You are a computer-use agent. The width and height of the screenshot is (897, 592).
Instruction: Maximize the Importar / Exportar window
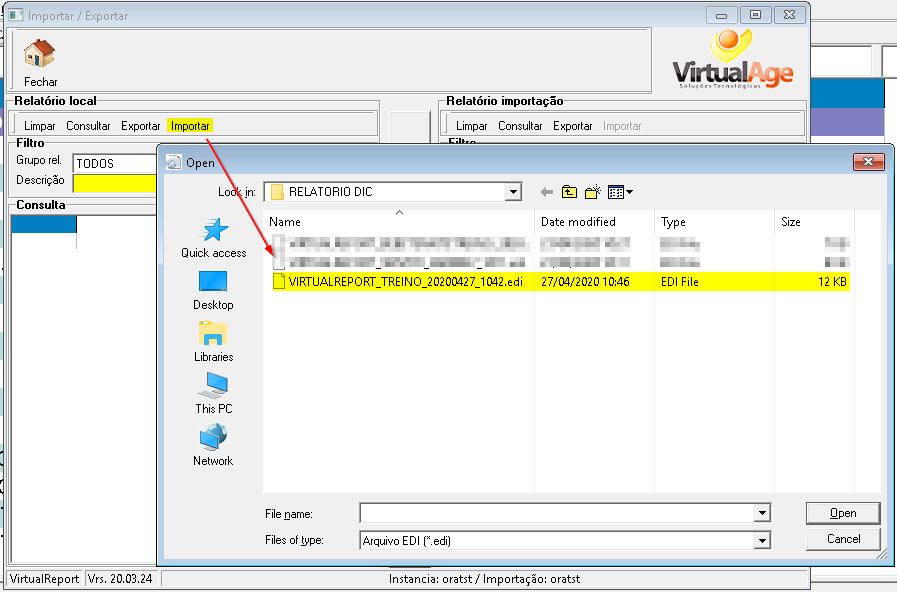[755, 15]
